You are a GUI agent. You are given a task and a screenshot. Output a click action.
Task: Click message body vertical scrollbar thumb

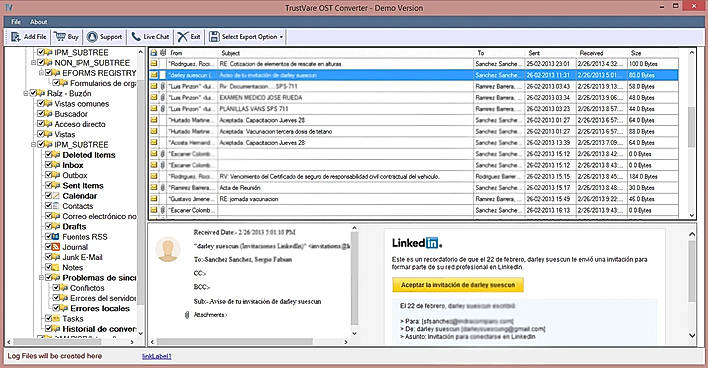click(692, 271)
